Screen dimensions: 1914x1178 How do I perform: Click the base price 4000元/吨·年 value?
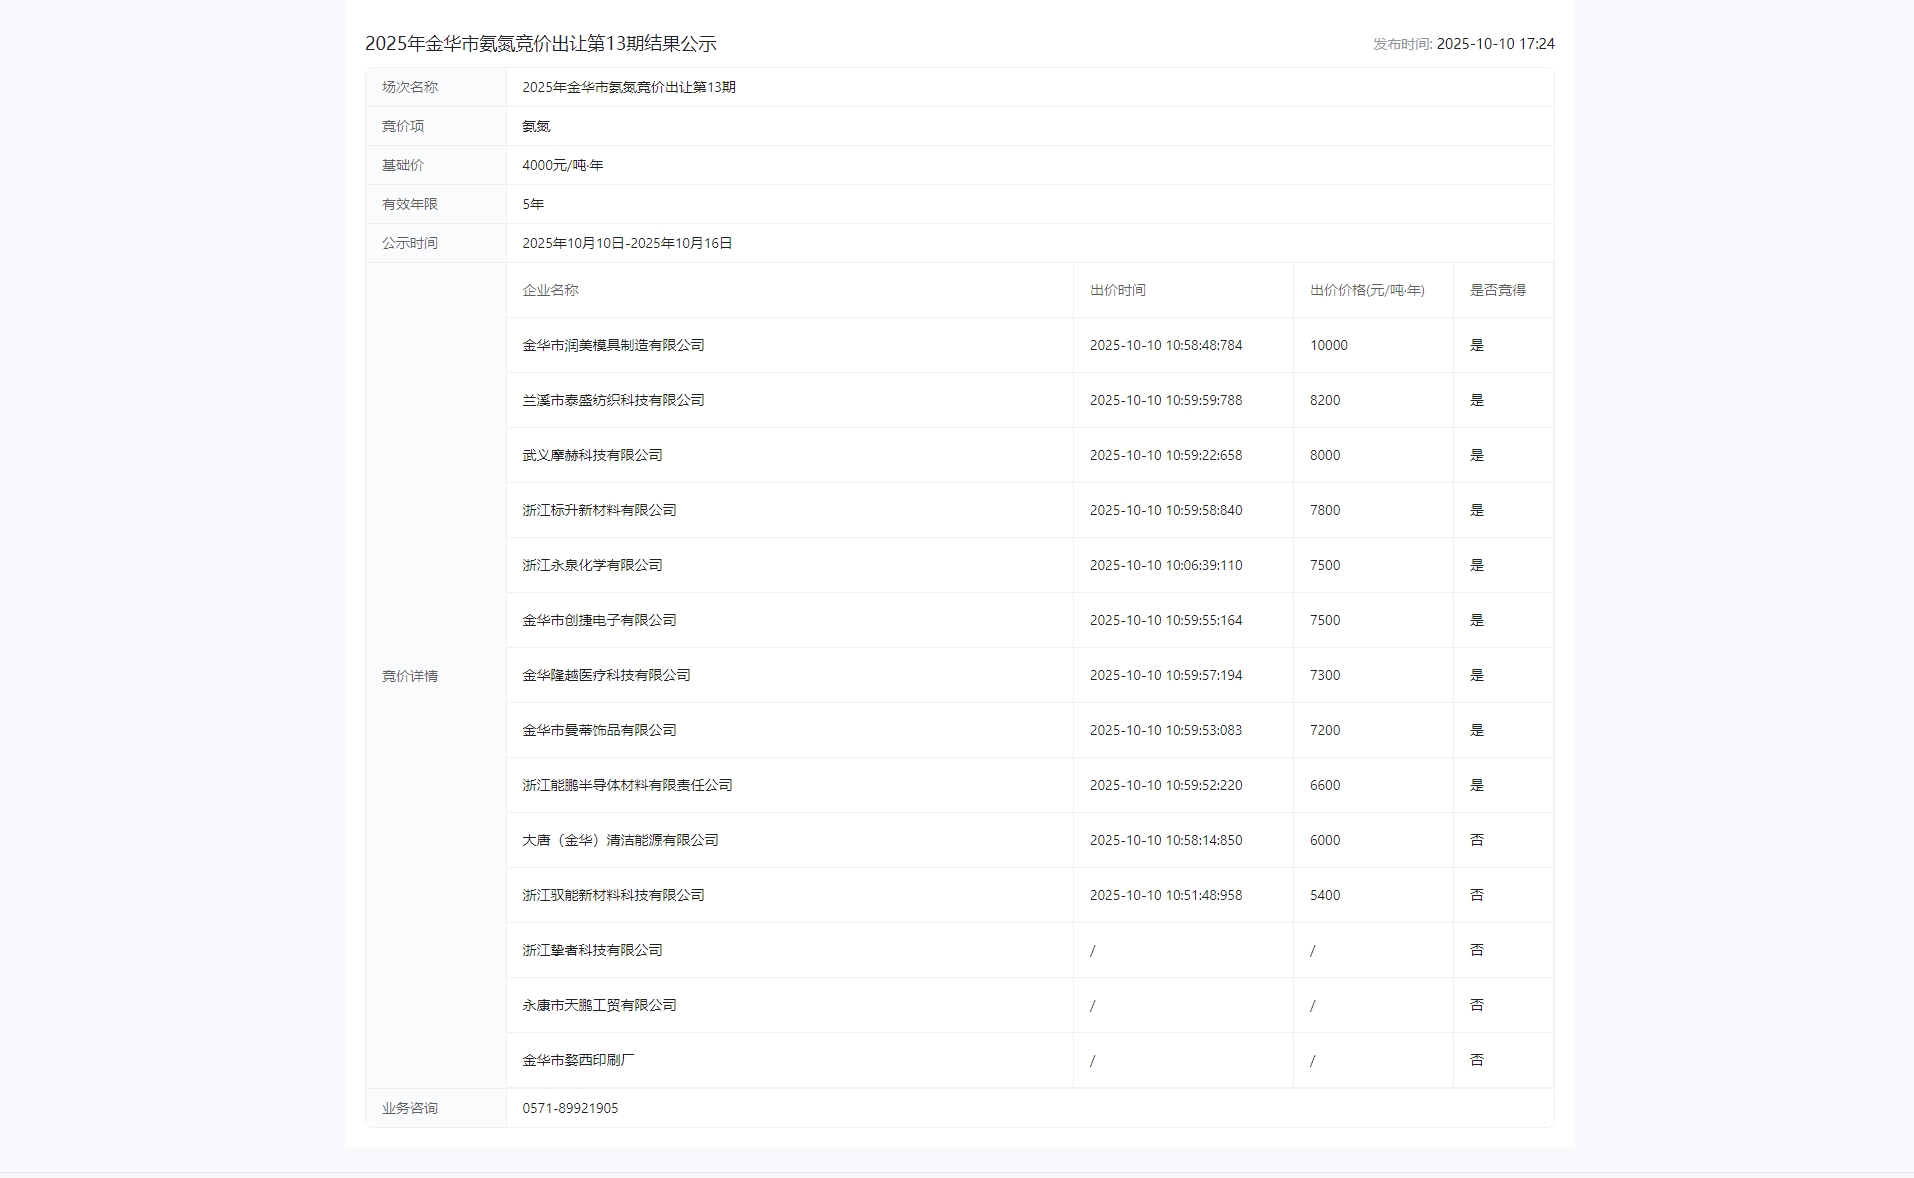[562, 165]
